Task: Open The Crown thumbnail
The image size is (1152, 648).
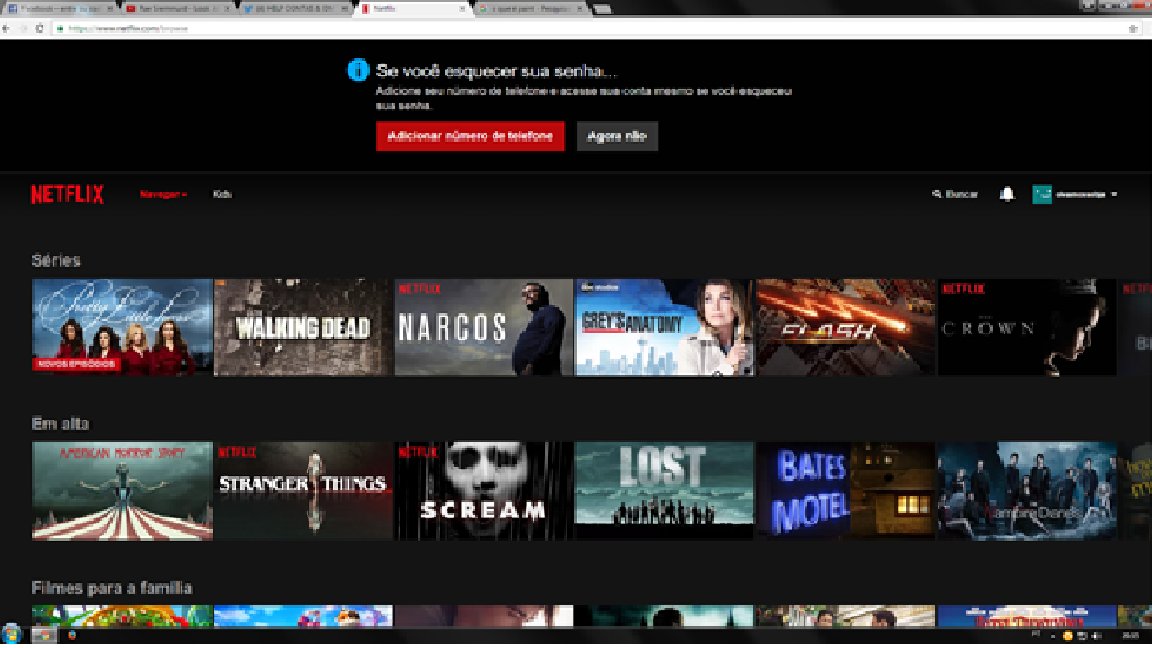Action: 1027,327
